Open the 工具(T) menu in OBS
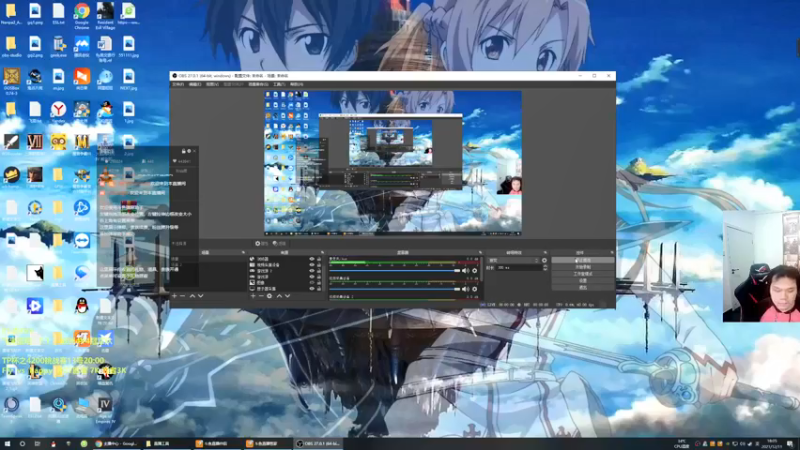 (x=279, y=84)
